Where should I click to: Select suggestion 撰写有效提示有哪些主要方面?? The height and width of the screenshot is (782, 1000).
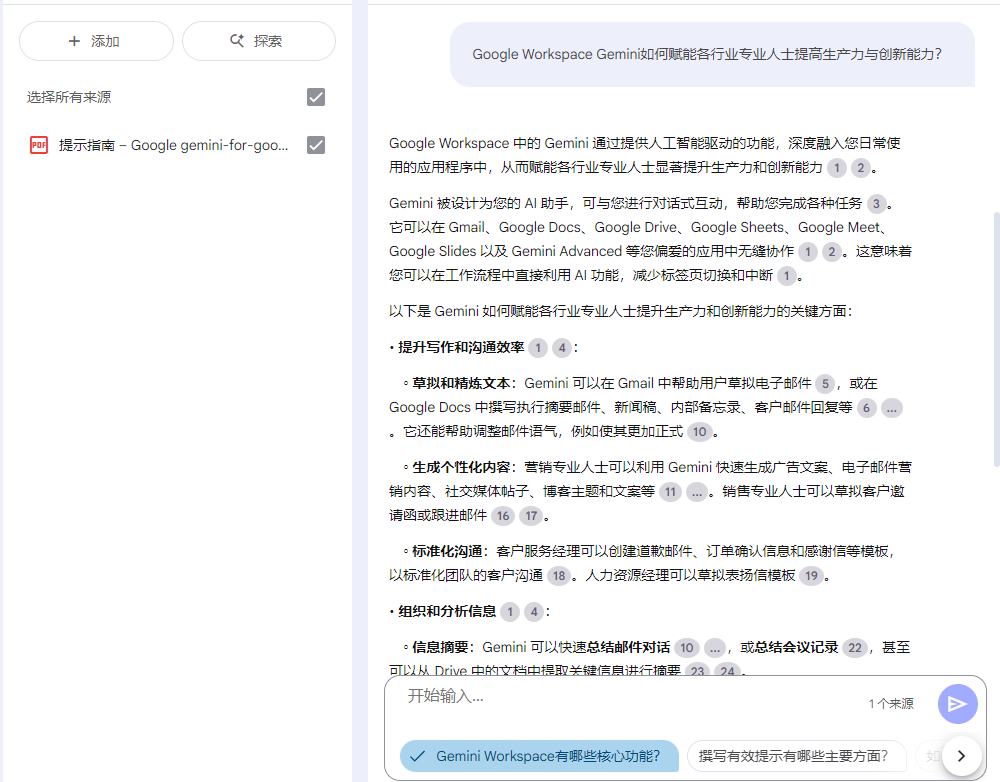[796, 756]
